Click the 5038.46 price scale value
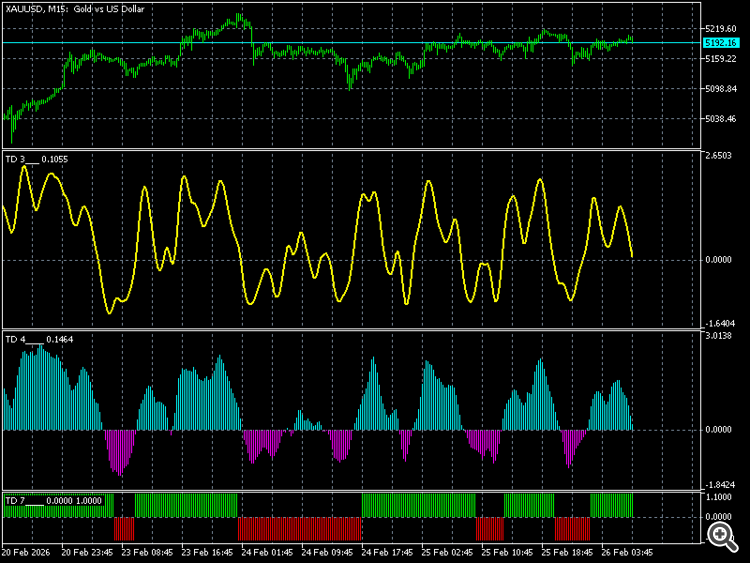750x563 pixels. click(721, 119)
